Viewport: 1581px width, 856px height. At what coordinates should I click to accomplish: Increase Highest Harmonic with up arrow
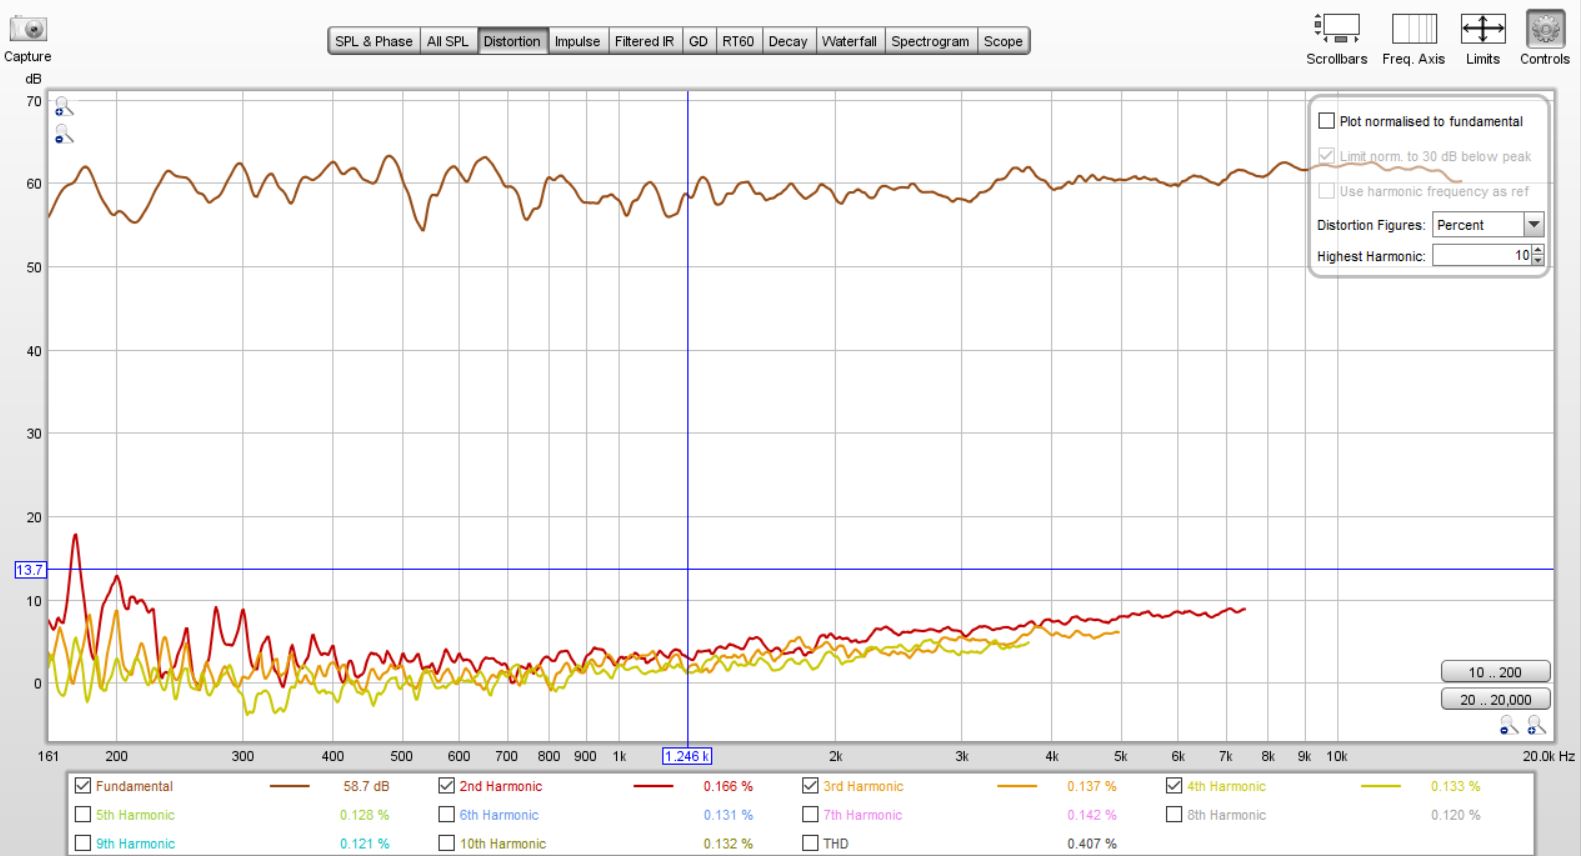(1538, 251)
